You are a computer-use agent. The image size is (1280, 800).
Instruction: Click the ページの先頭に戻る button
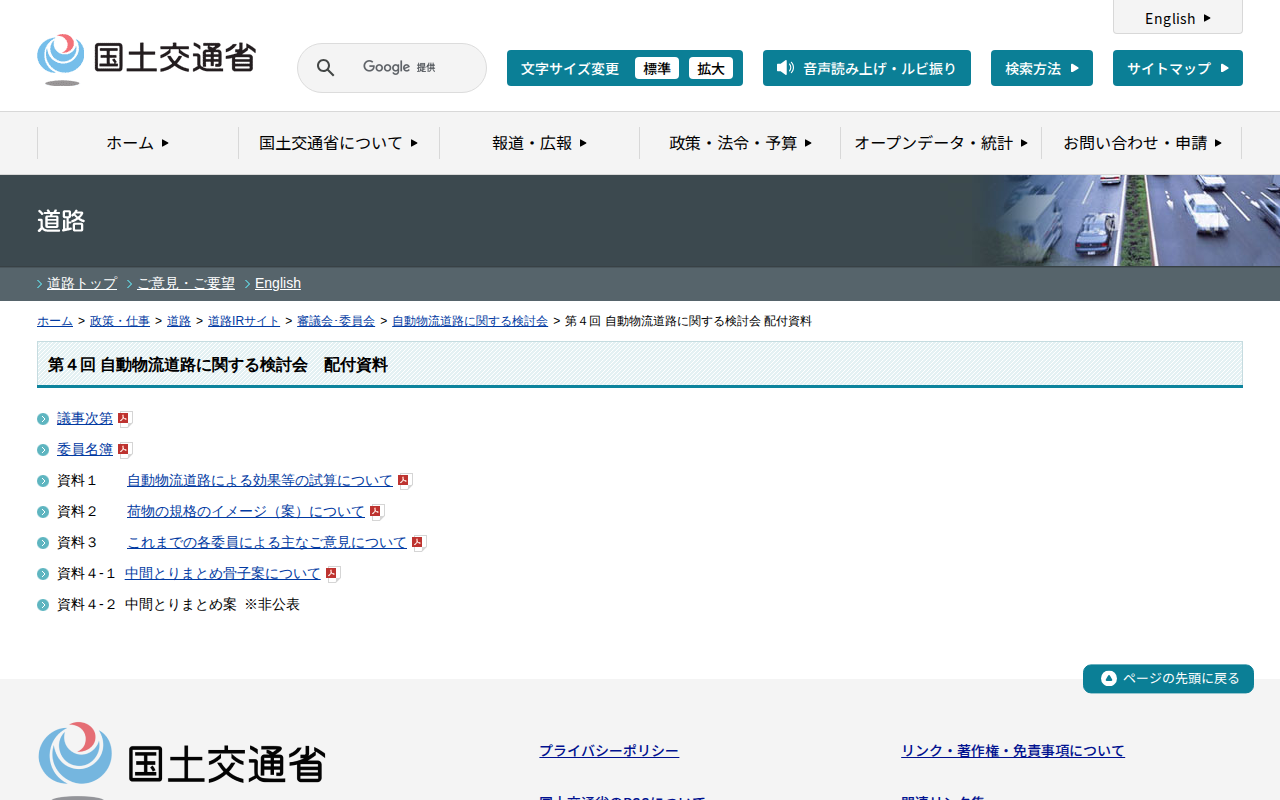[1168, 679]
